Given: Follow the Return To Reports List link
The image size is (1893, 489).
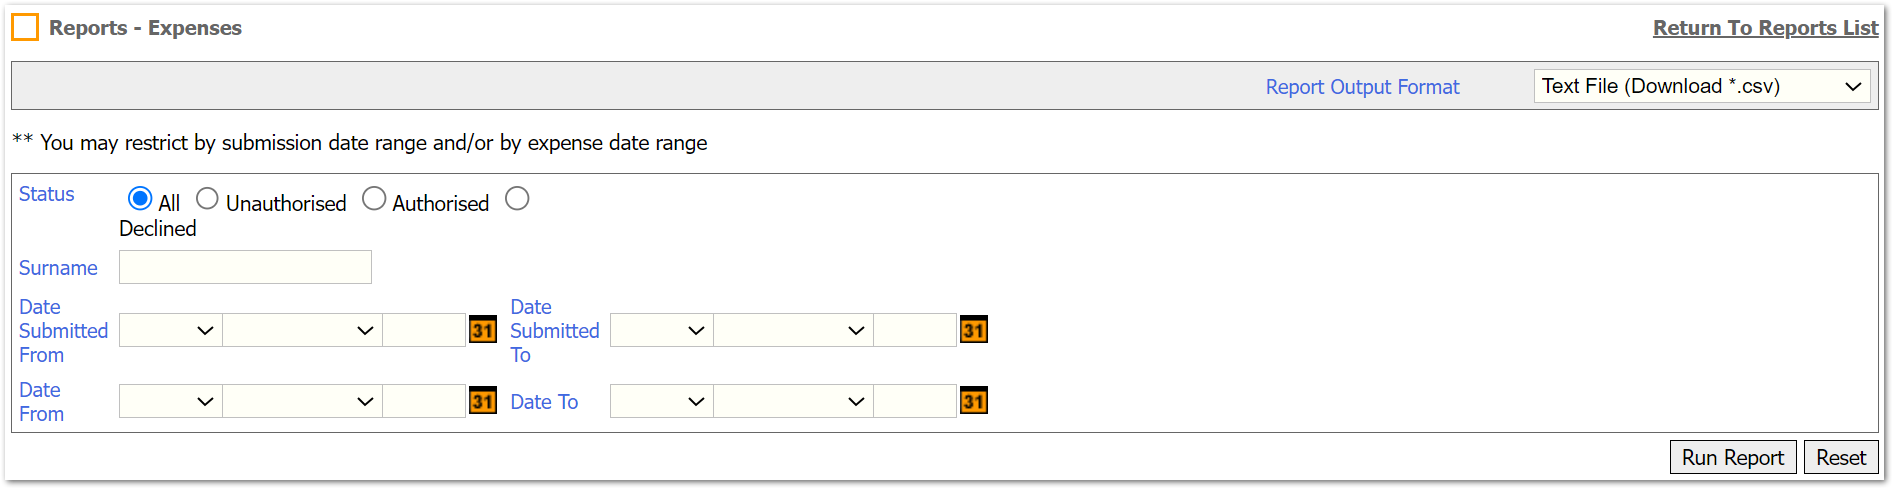Looking at the screenshot, I should pos(1765,28).
